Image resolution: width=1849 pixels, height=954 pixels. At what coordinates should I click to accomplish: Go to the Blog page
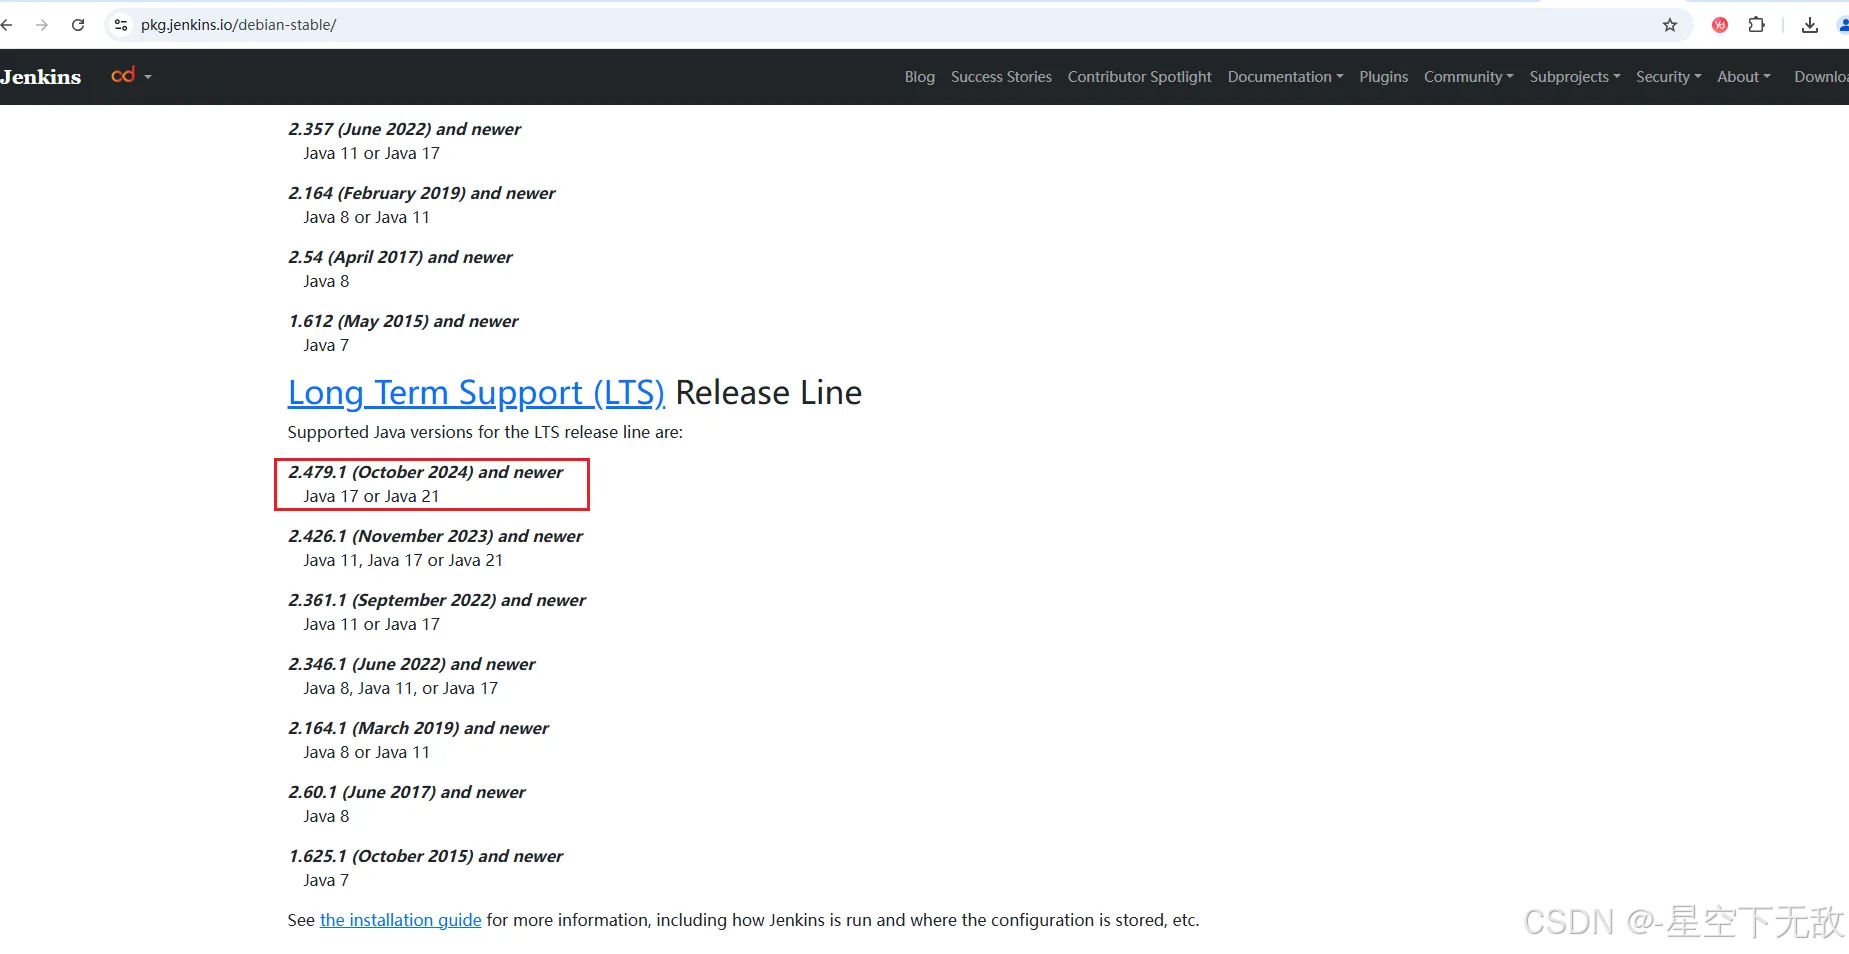click(920, 77)
